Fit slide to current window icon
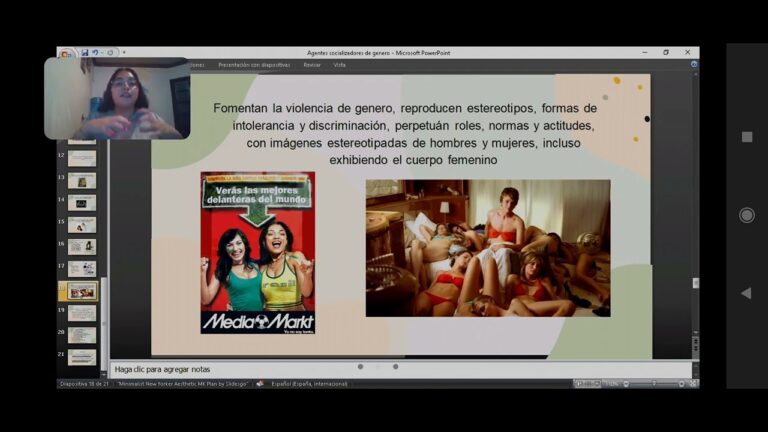 693,384
